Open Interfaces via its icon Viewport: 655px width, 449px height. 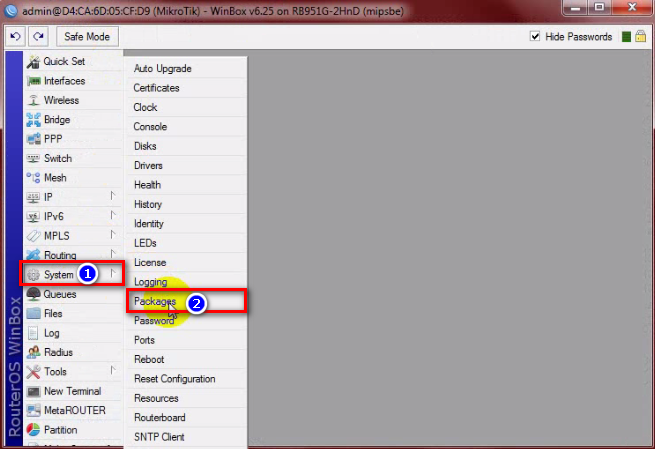33,81
